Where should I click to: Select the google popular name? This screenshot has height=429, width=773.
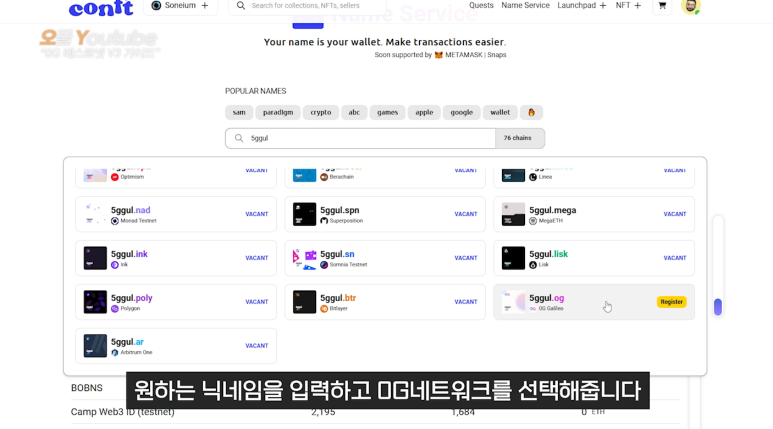[x=461, y=112]
